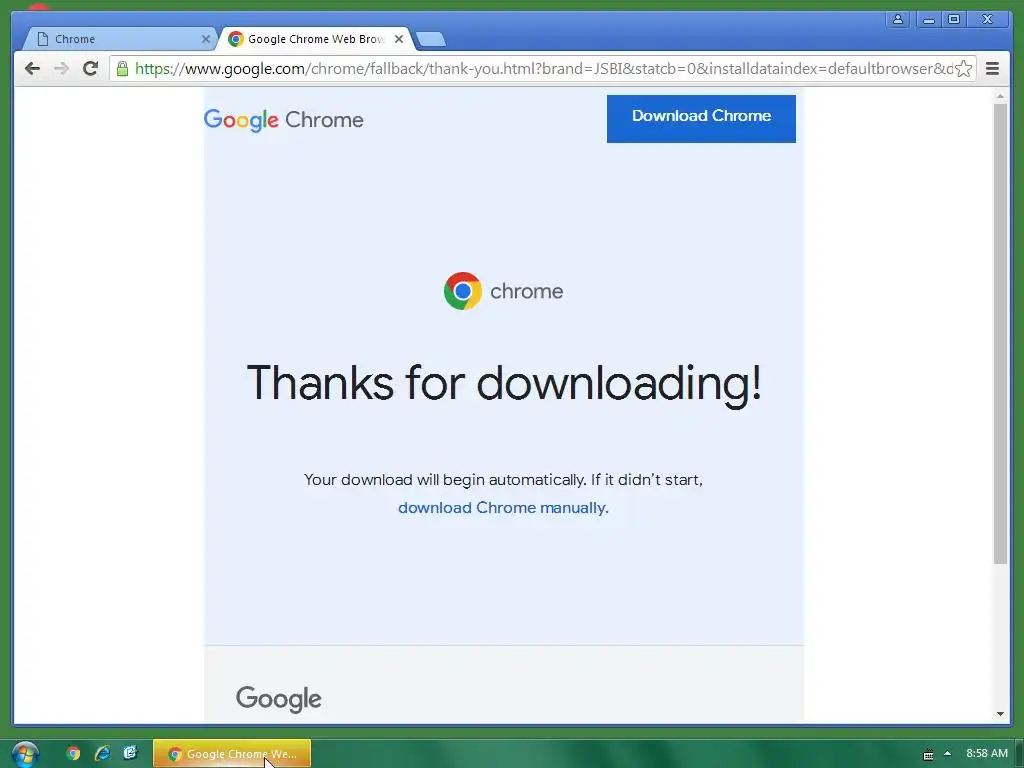The height and width of the screenshot is (768, 1024).
Task: Close the Google Chrome Web Browser tab
Action: pos(399,39)
